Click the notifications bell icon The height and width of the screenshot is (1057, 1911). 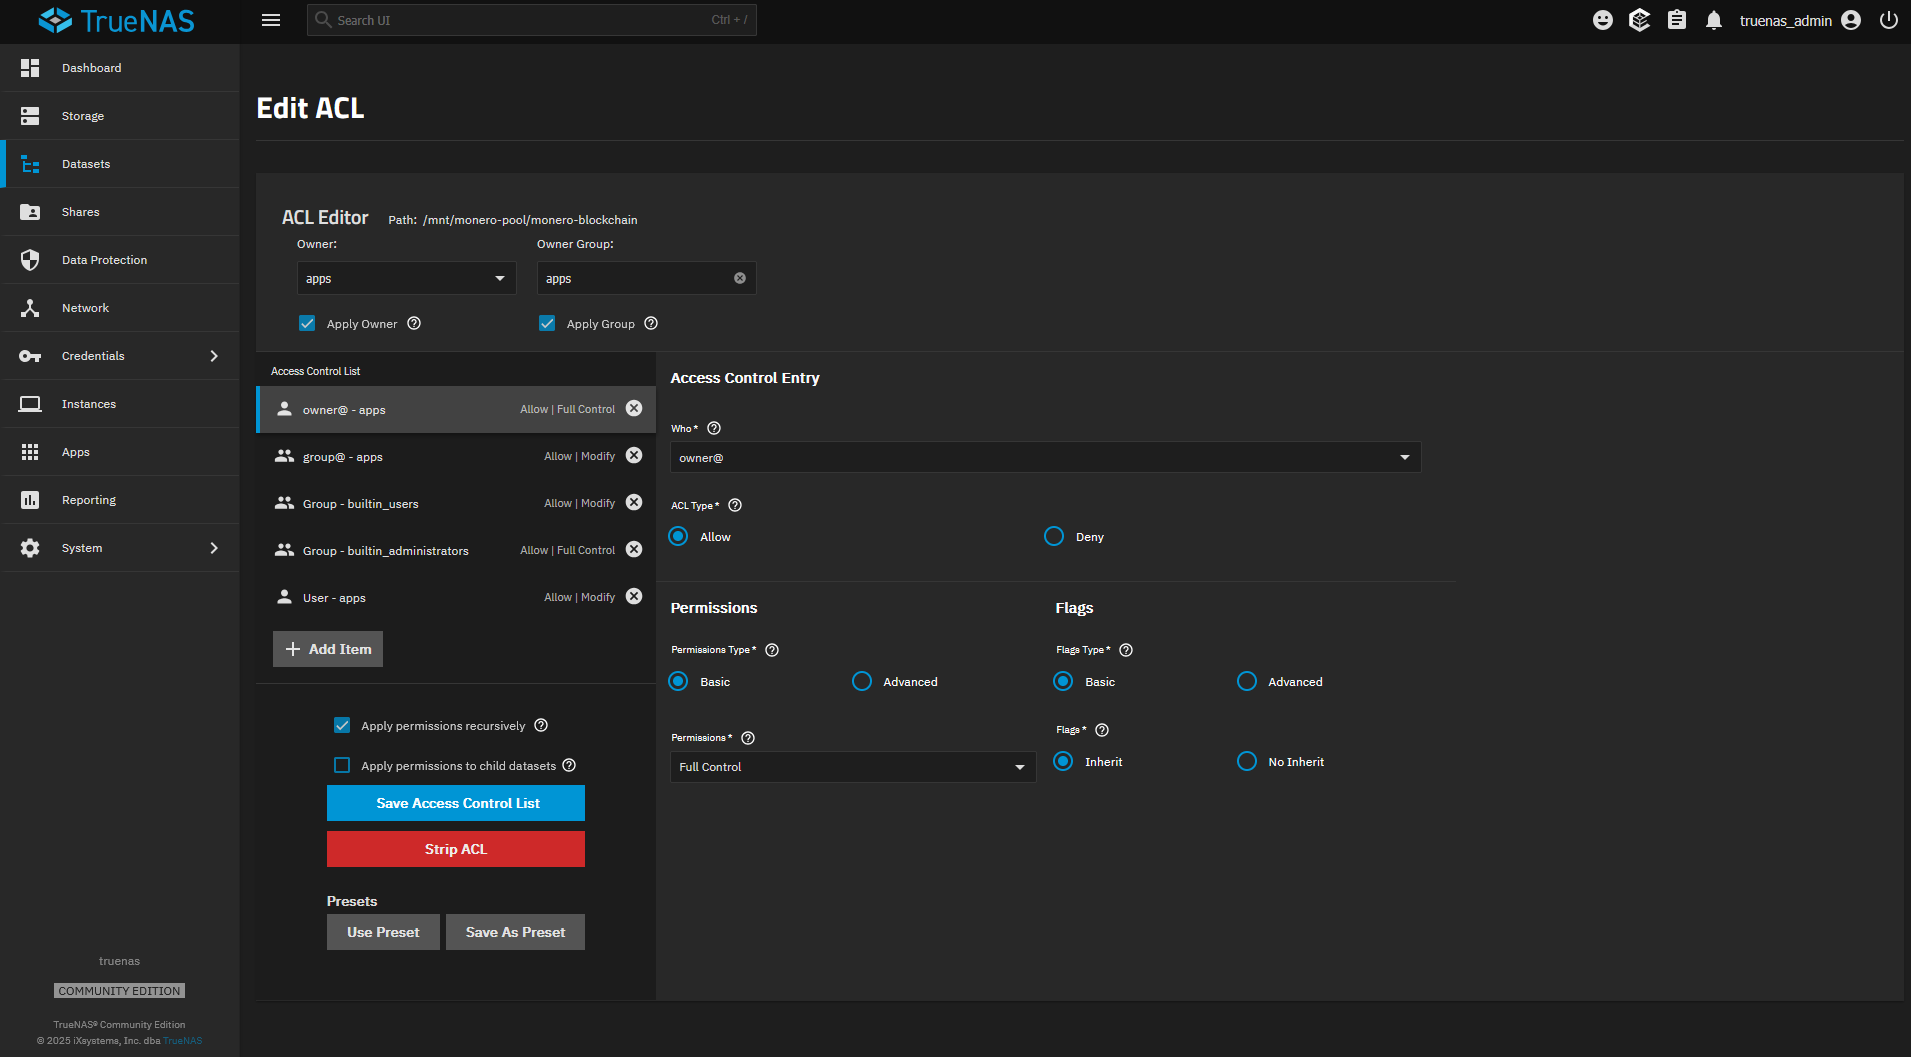[1713, 19]
